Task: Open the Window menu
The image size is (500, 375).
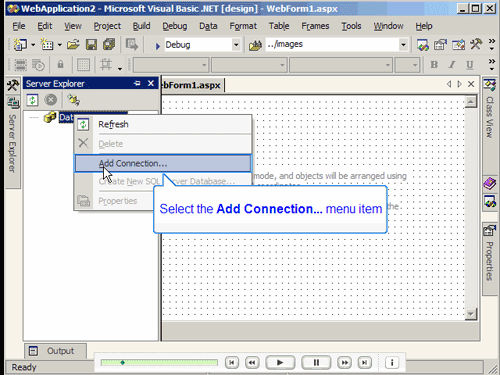Action: 388,26
